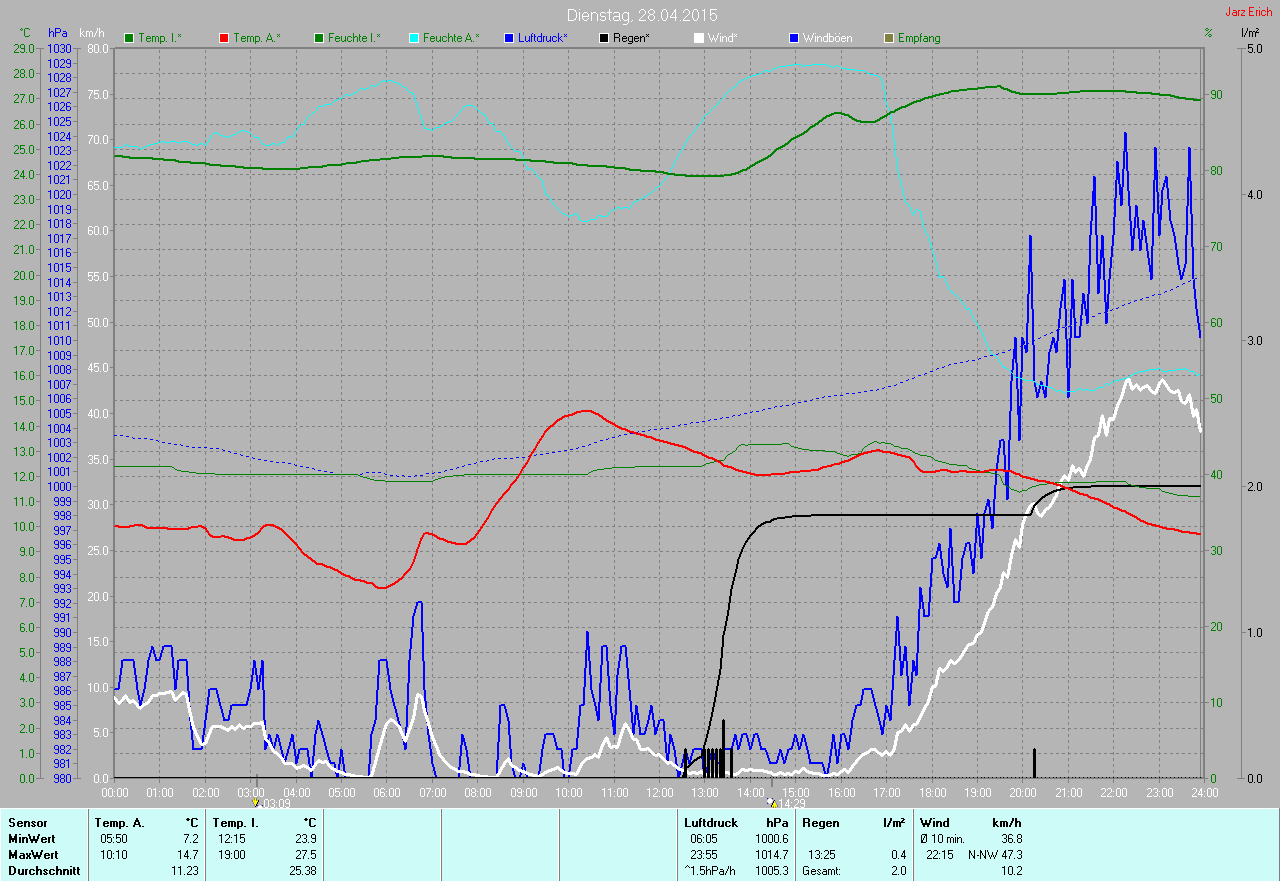Click the cyan Feuchte A. legend square
Viewport: 1280px width, 881px height.
click(x=414, y=38)
